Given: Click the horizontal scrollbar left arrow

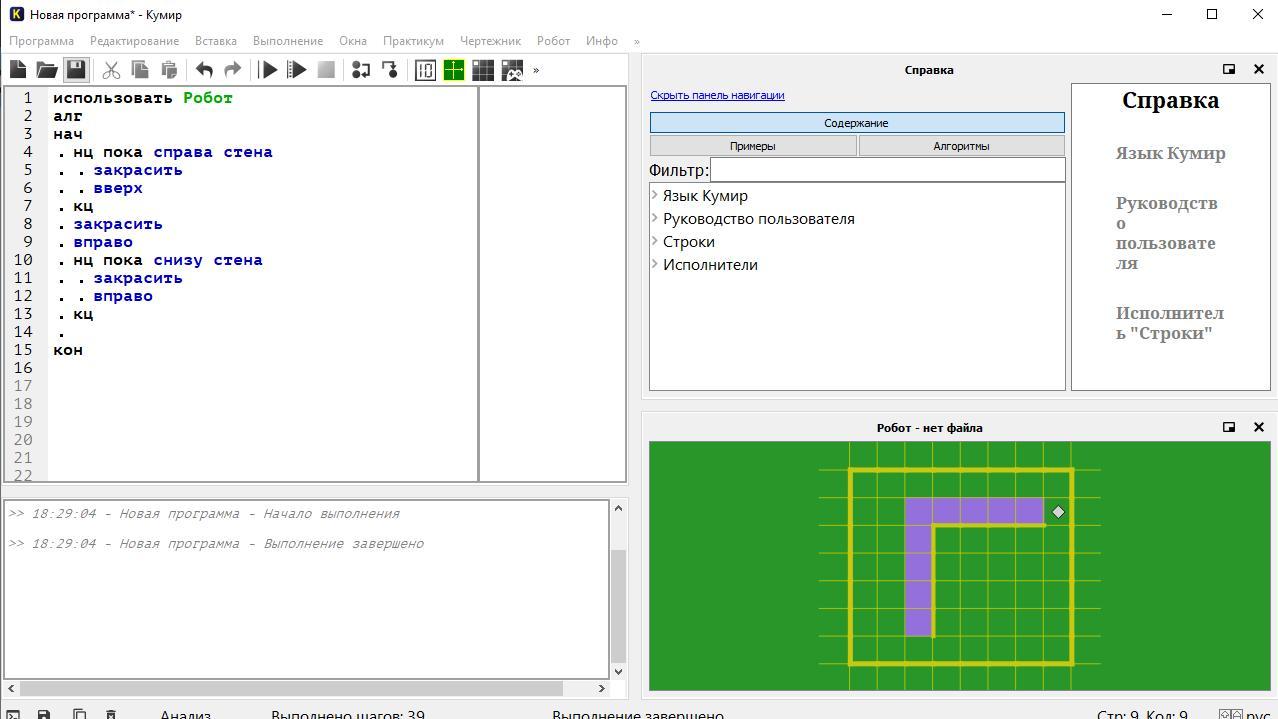Looking at the screenshot, I should click(12, 688).
